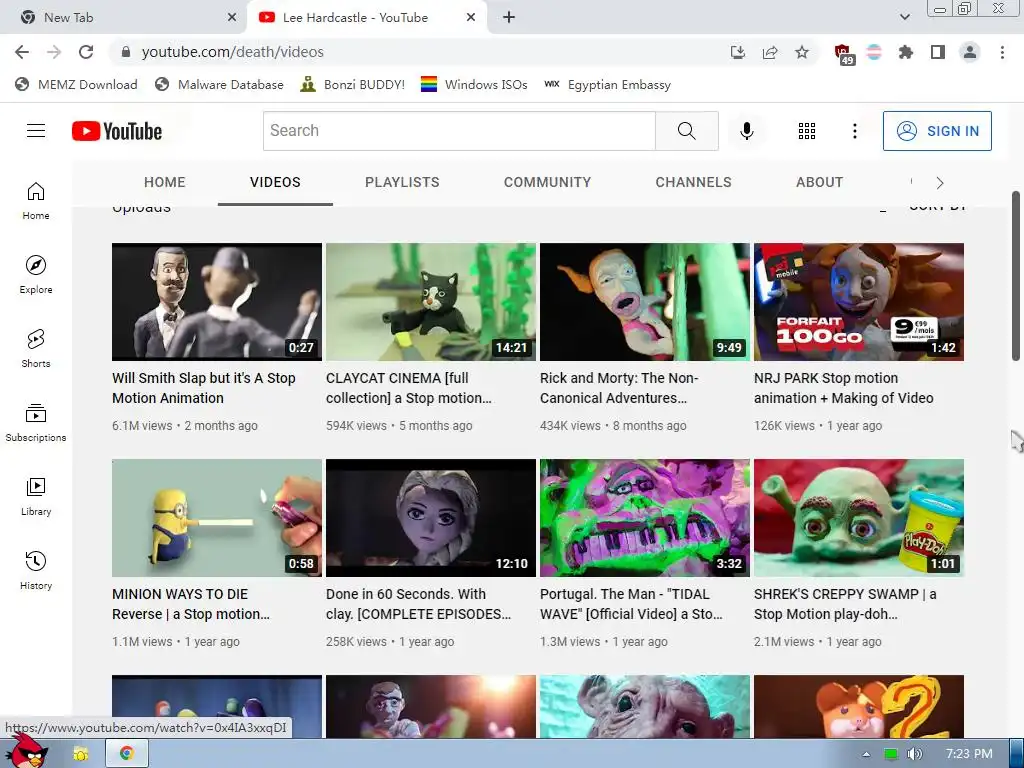Go back with browser back arrow

(22, 52)
